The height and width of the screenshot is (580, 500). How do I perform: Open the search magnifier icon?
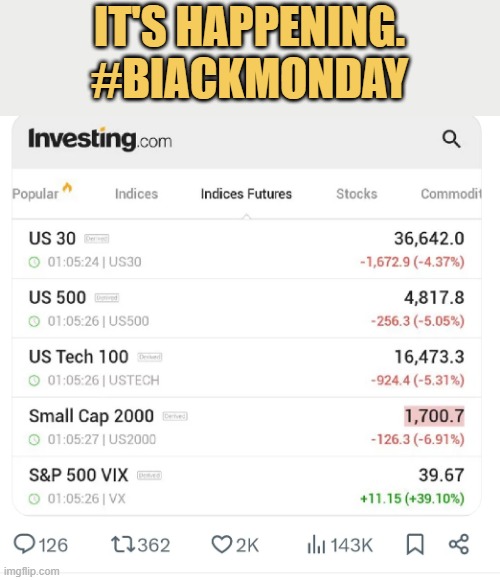pyautogui.click(x=451, y=139)
